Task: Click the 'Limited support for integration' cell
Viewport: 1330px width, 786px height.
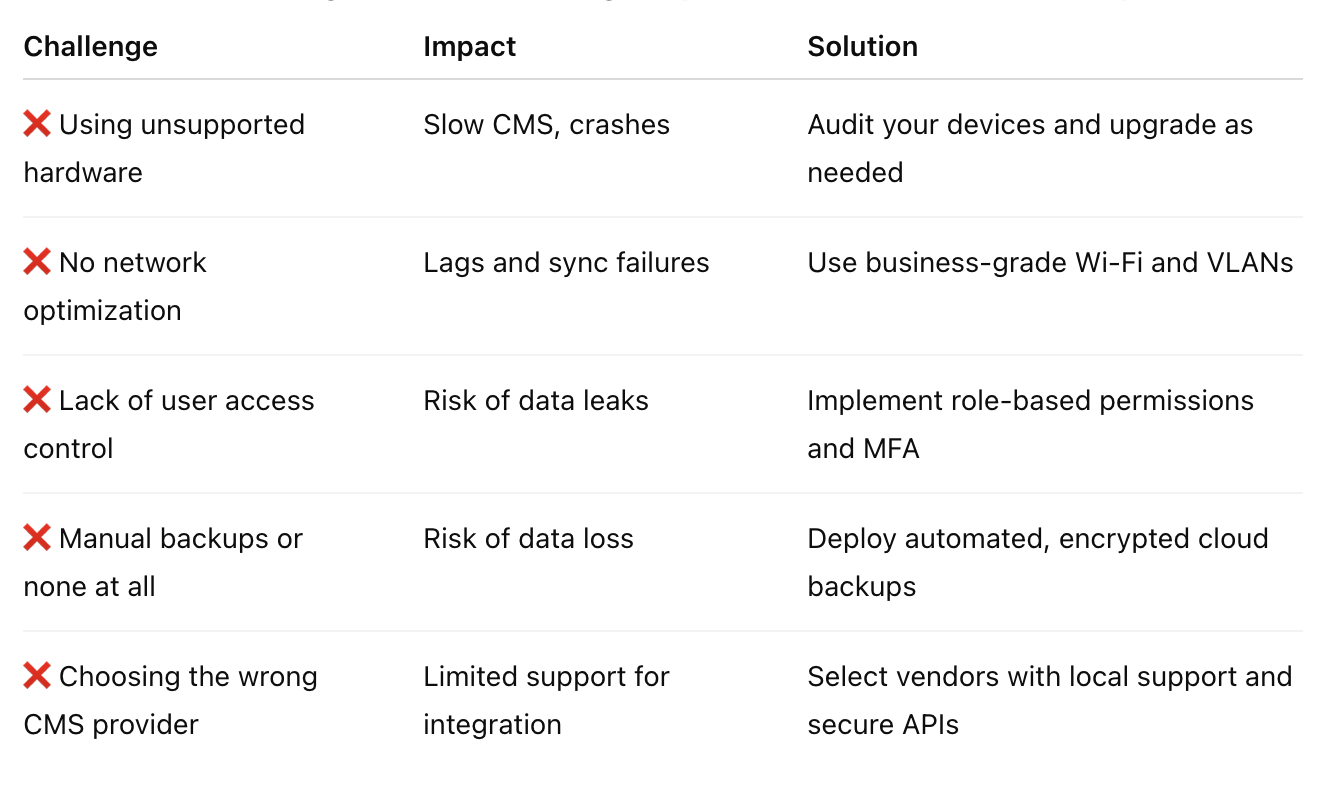Action: coord(547,700)
